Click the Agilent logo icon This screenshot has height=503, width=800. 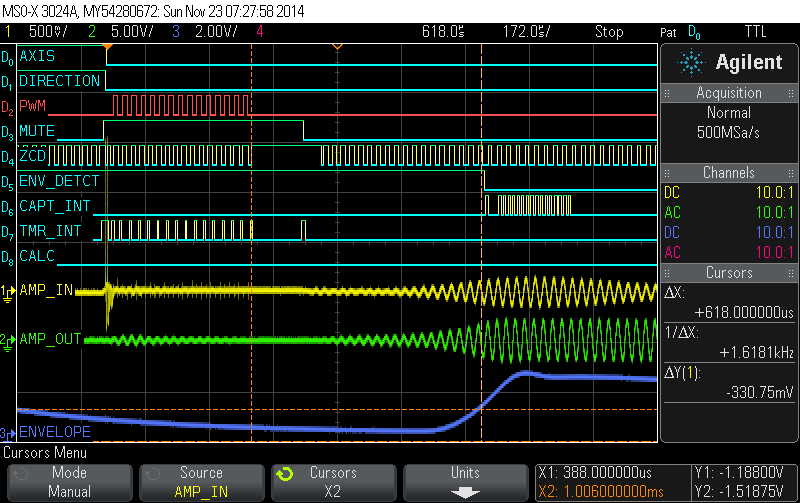pyautogui.click(x=691, y=63)
